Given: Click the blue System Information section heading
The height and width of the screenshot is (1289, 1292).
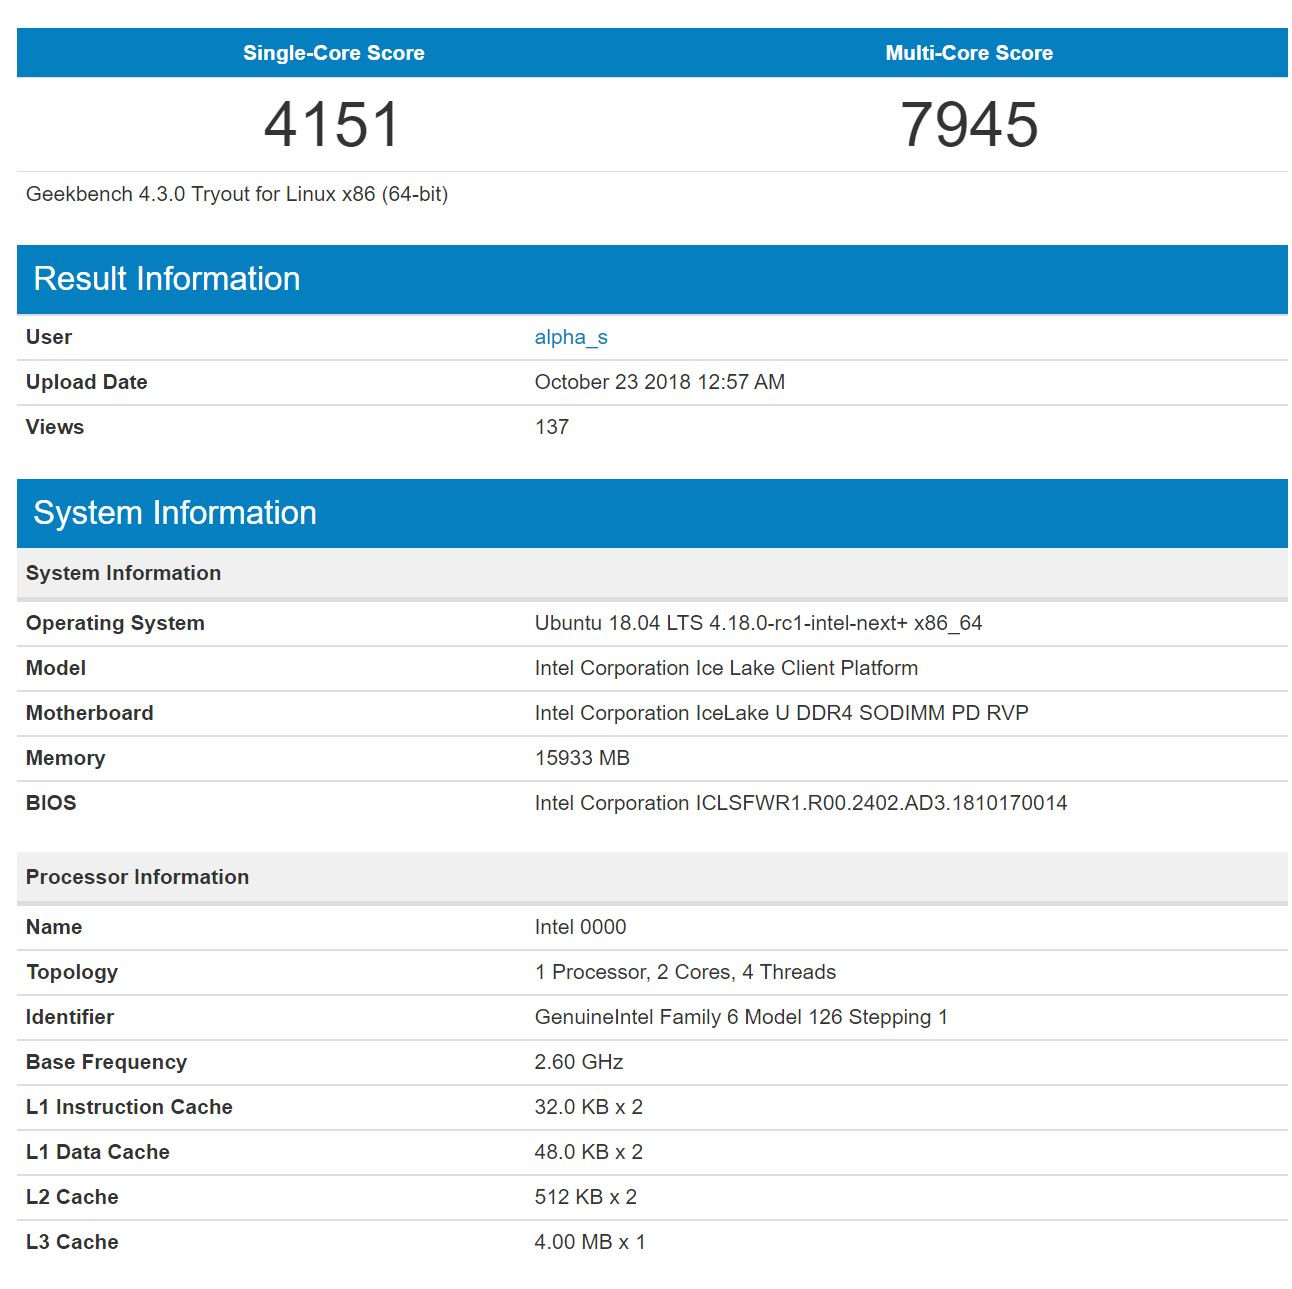Looking at the screenshot, I should click(x=174, y=513).
